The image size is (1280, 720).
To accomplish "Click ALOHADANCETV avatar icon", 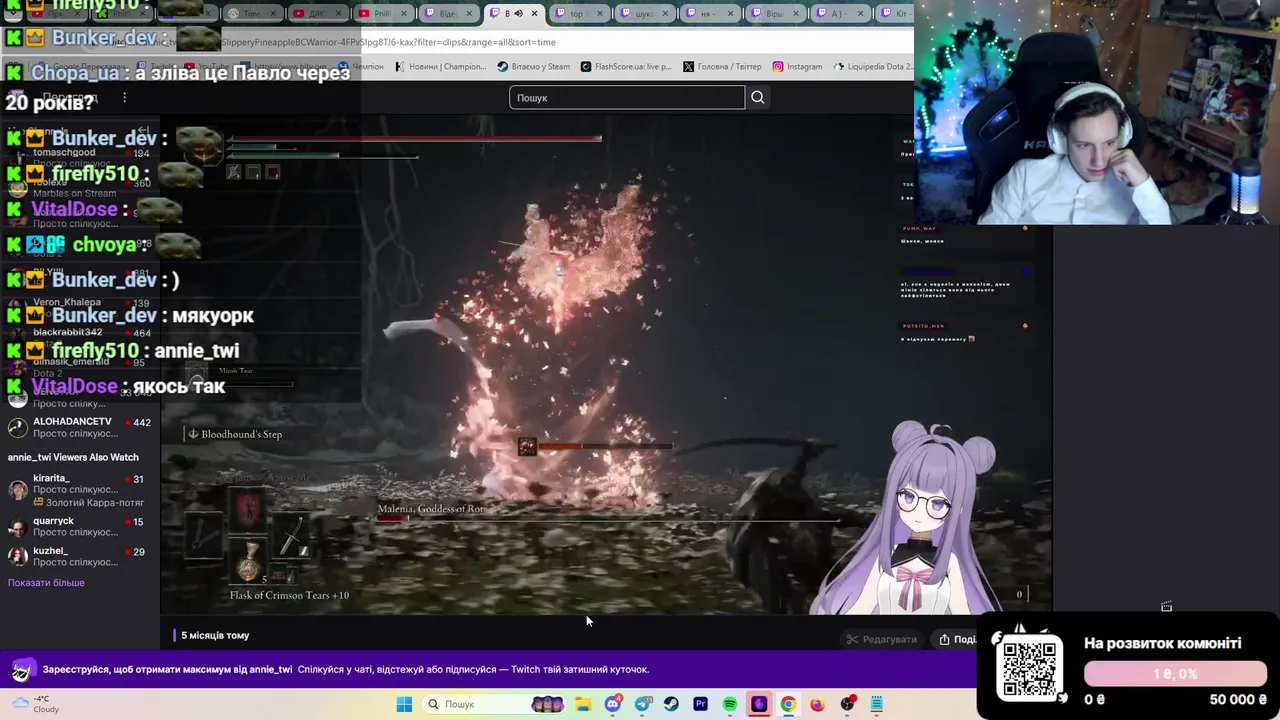I will click(18, 428).
